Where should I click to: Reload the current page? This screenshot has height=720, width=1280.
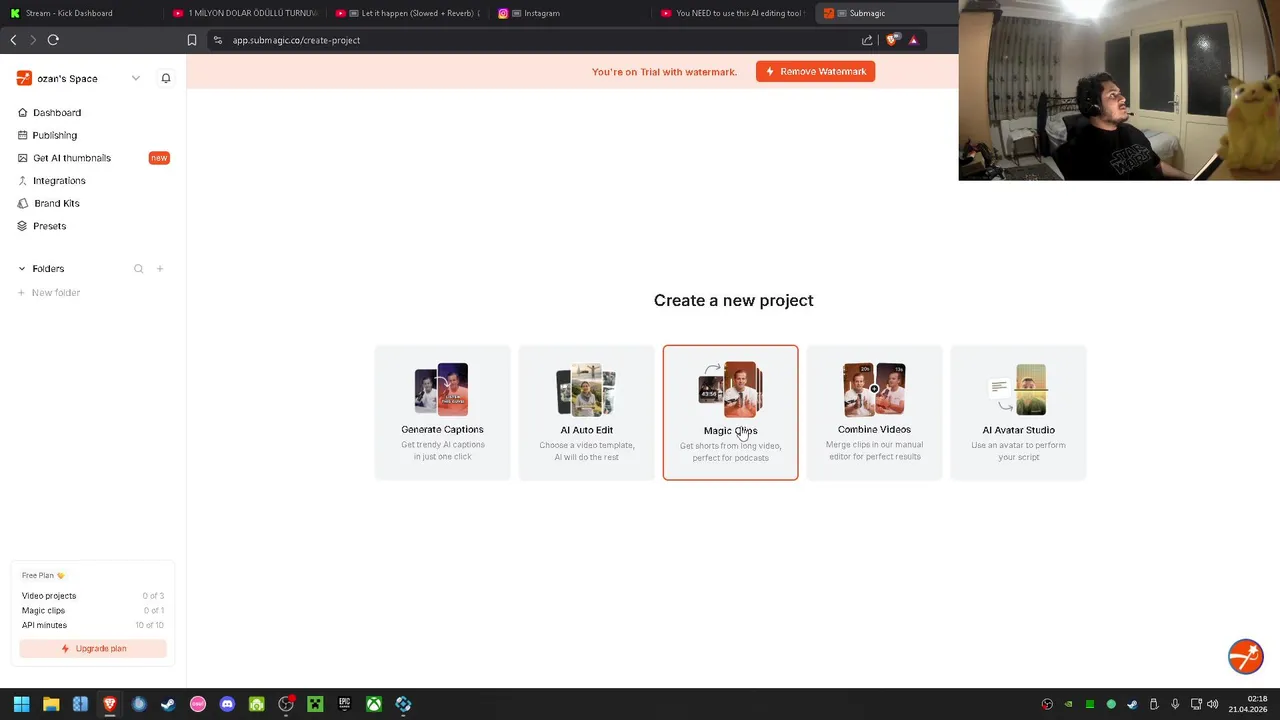pos(53,40)
